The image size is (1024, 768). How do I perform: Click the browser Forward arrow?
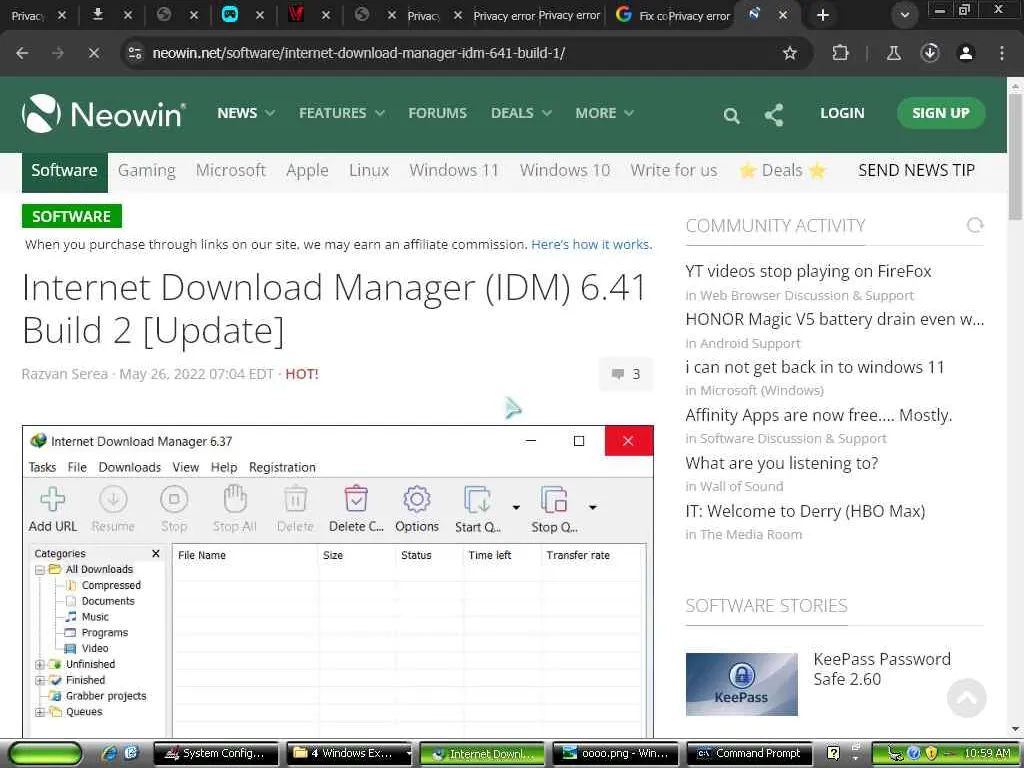point(58,54)
